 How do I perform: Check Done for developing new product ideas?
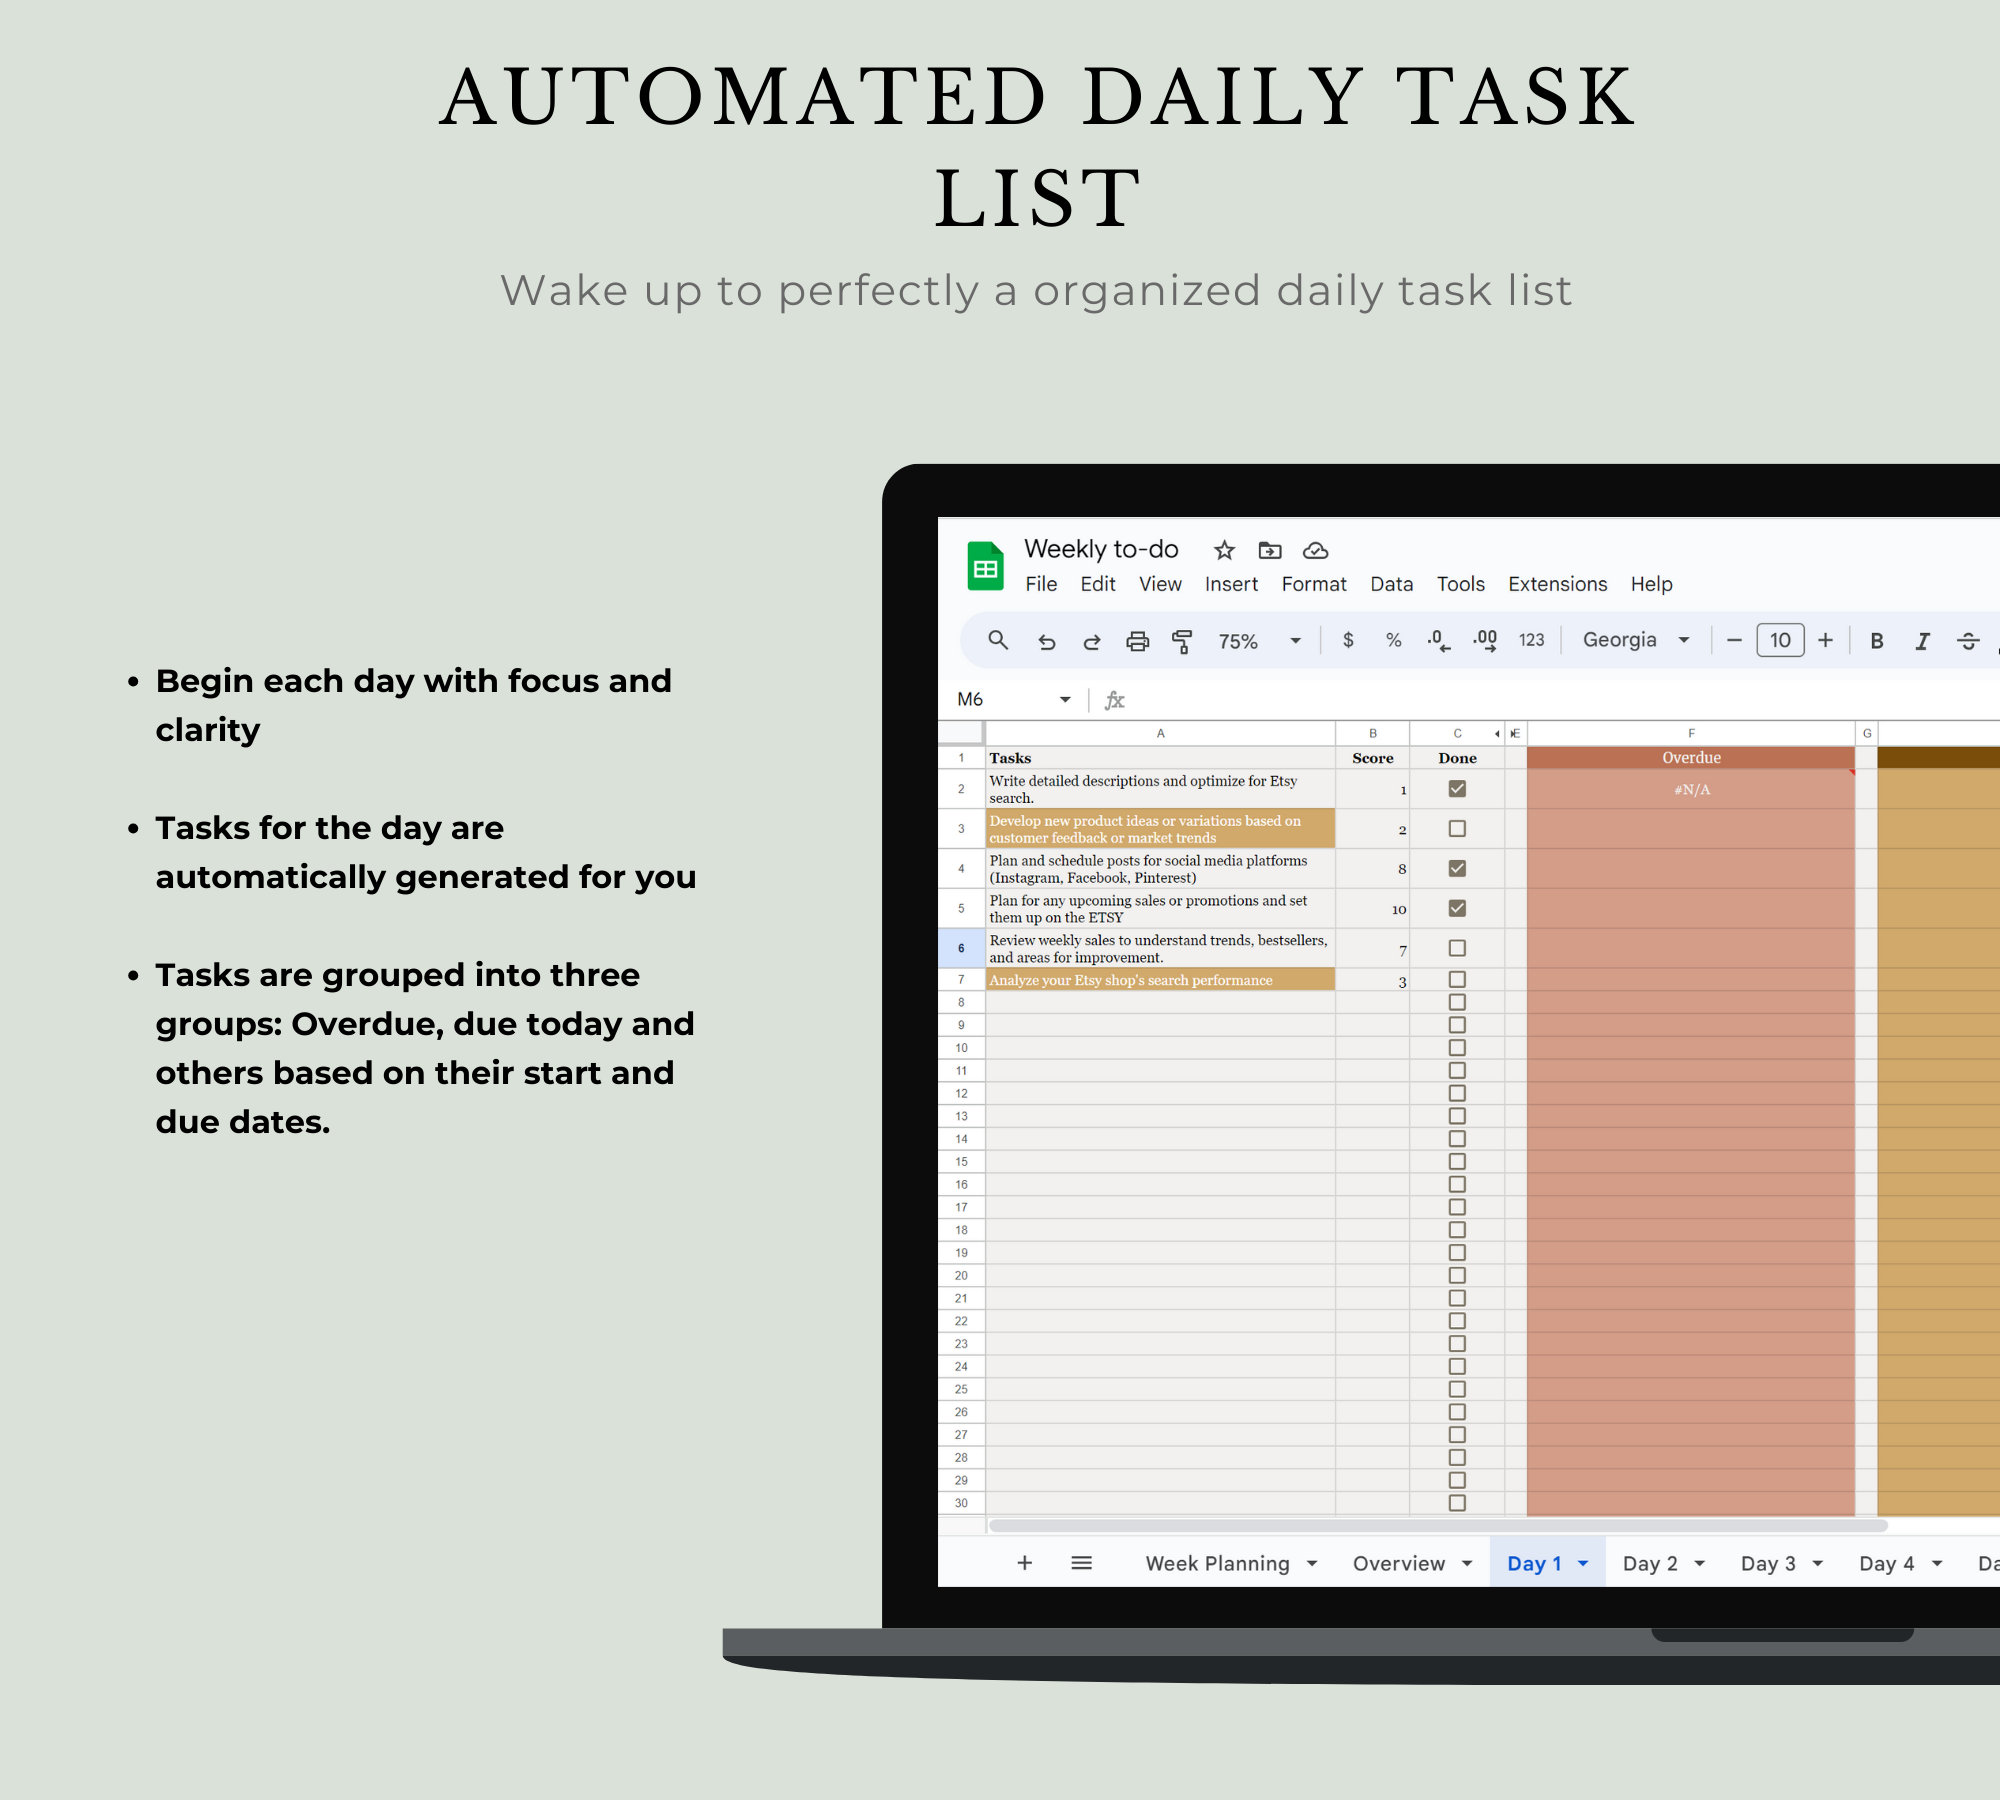[x=1457, y=828]
